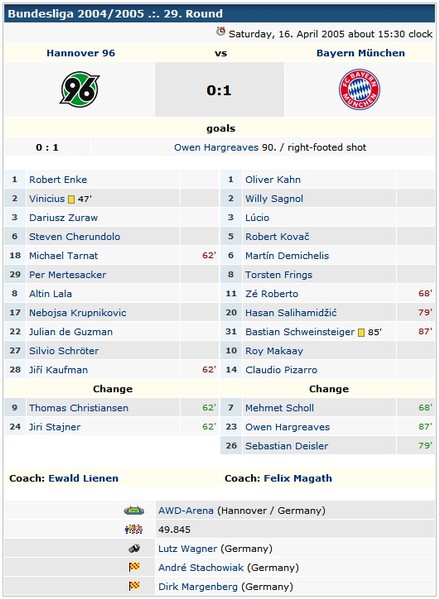Click the Hannover 96 club logo
Image resolution: width=439 pixels, height=599 pixels.
pos(80,89)
